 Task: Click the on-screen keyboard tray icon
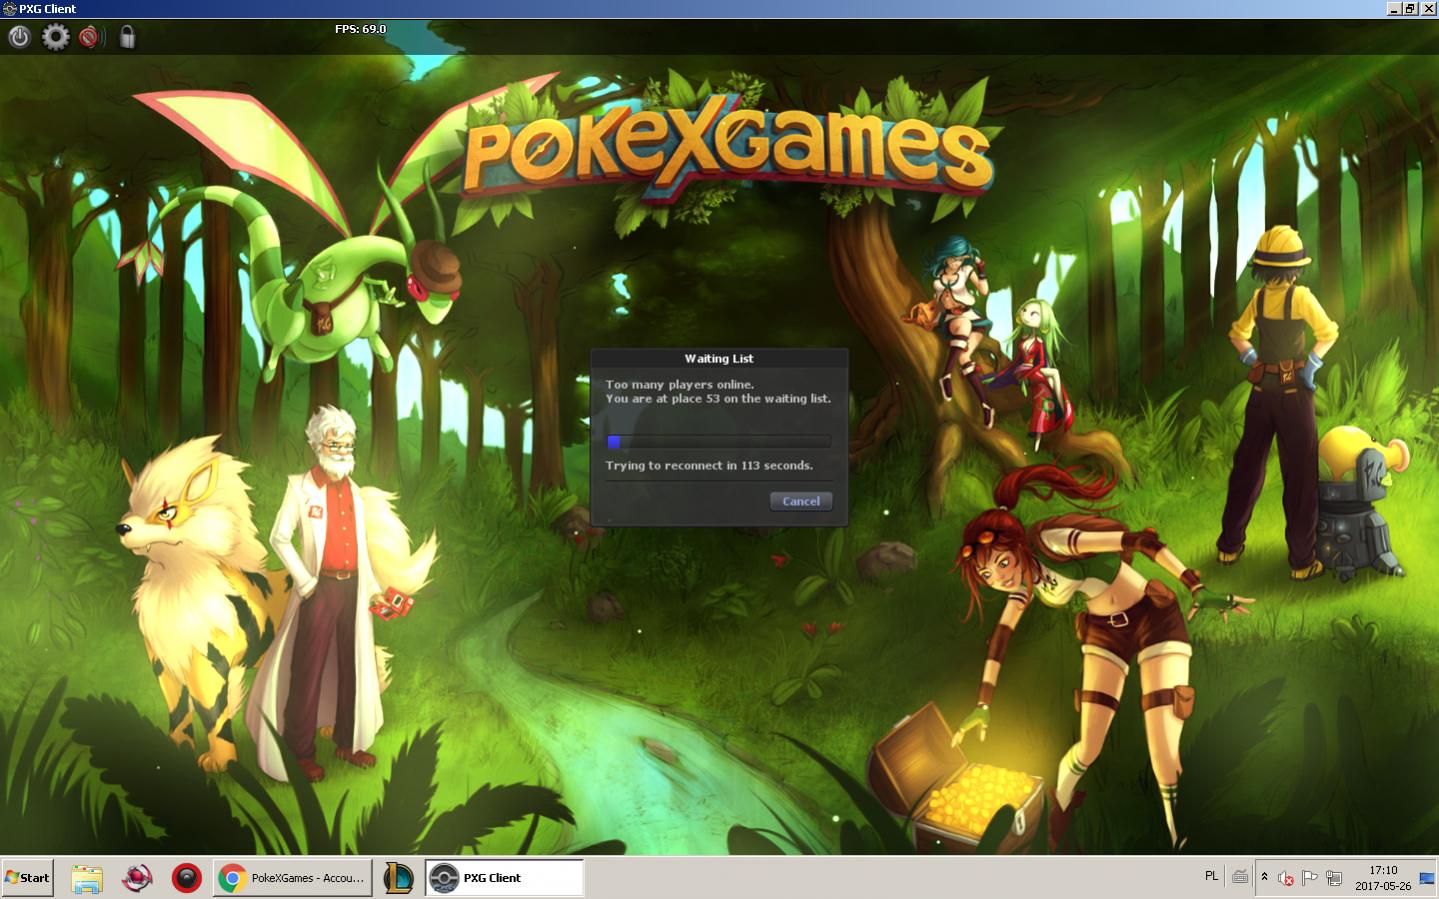click(1240, 877)
